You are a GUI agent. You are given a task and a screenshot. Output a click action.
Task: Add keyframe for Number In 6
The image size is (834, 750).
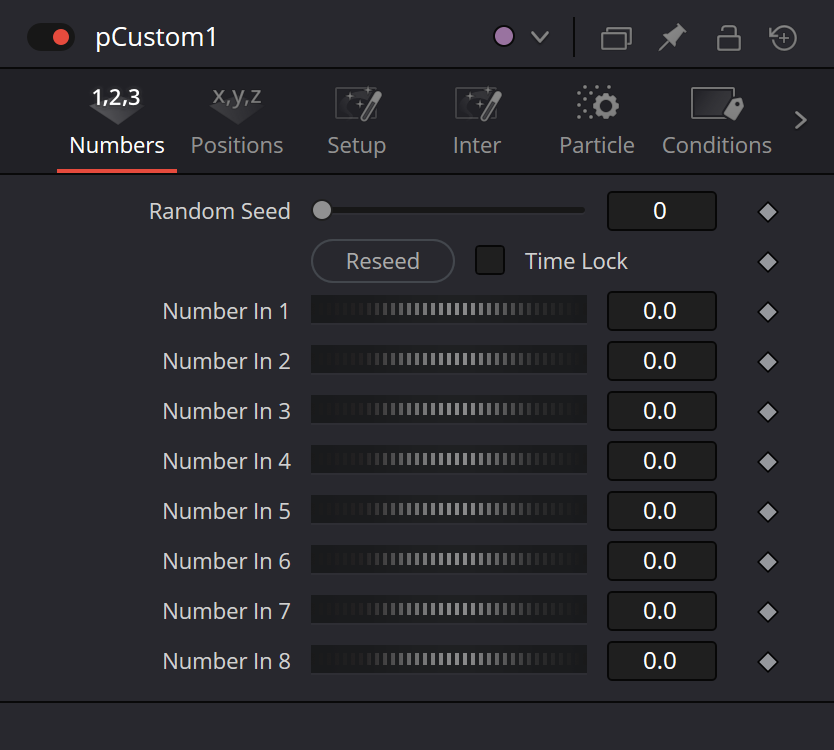[768, 562]
